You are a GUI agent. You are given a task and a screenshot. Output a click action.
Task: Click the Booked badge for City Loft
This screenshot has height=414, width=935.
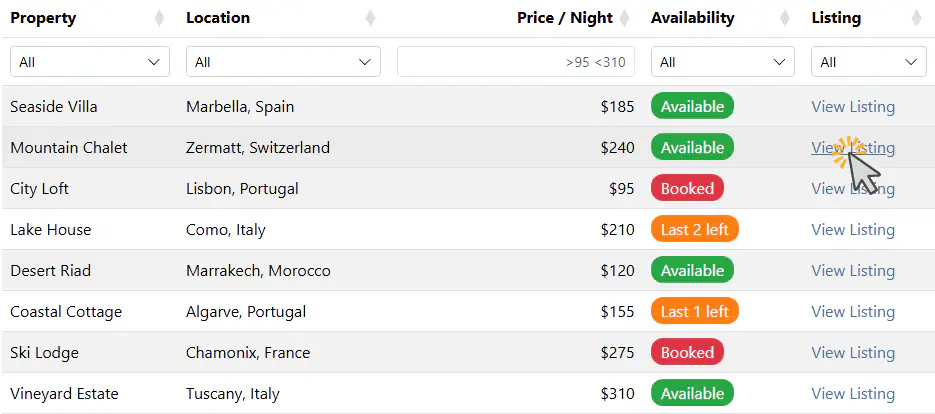pyautogui.click(x=687, y=189)
